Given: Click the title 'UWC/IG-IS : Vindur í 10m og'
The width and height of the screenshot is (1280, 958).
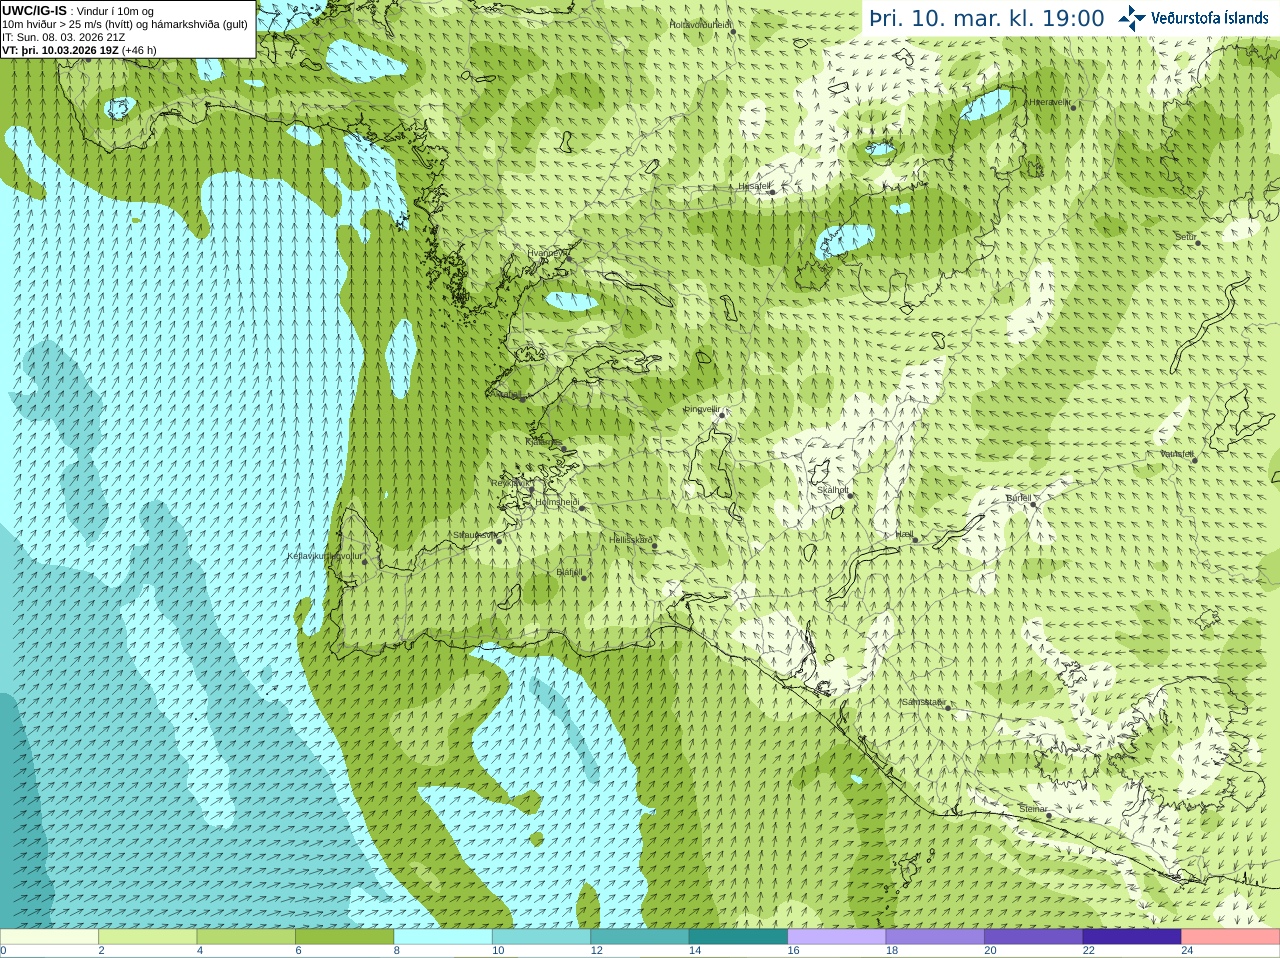Looking at the screenshot, I should [78, 11].
